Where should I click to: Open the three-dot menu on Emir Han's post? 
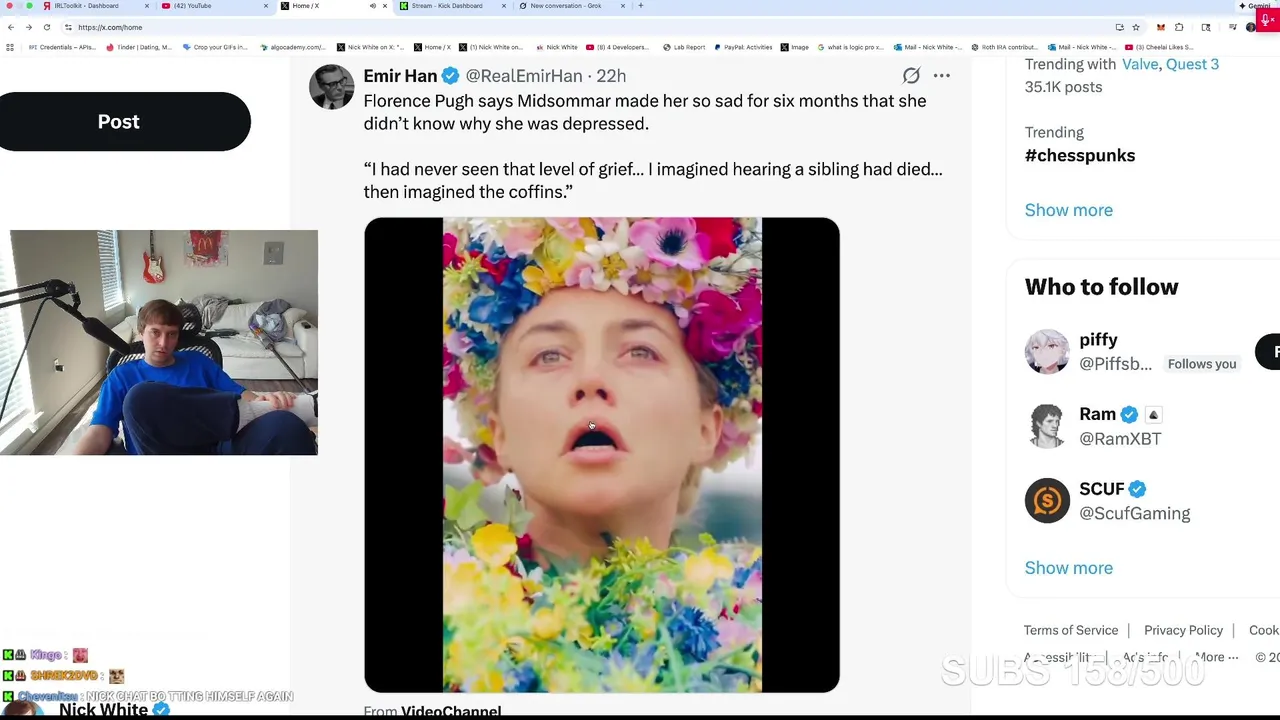[942, 76]
